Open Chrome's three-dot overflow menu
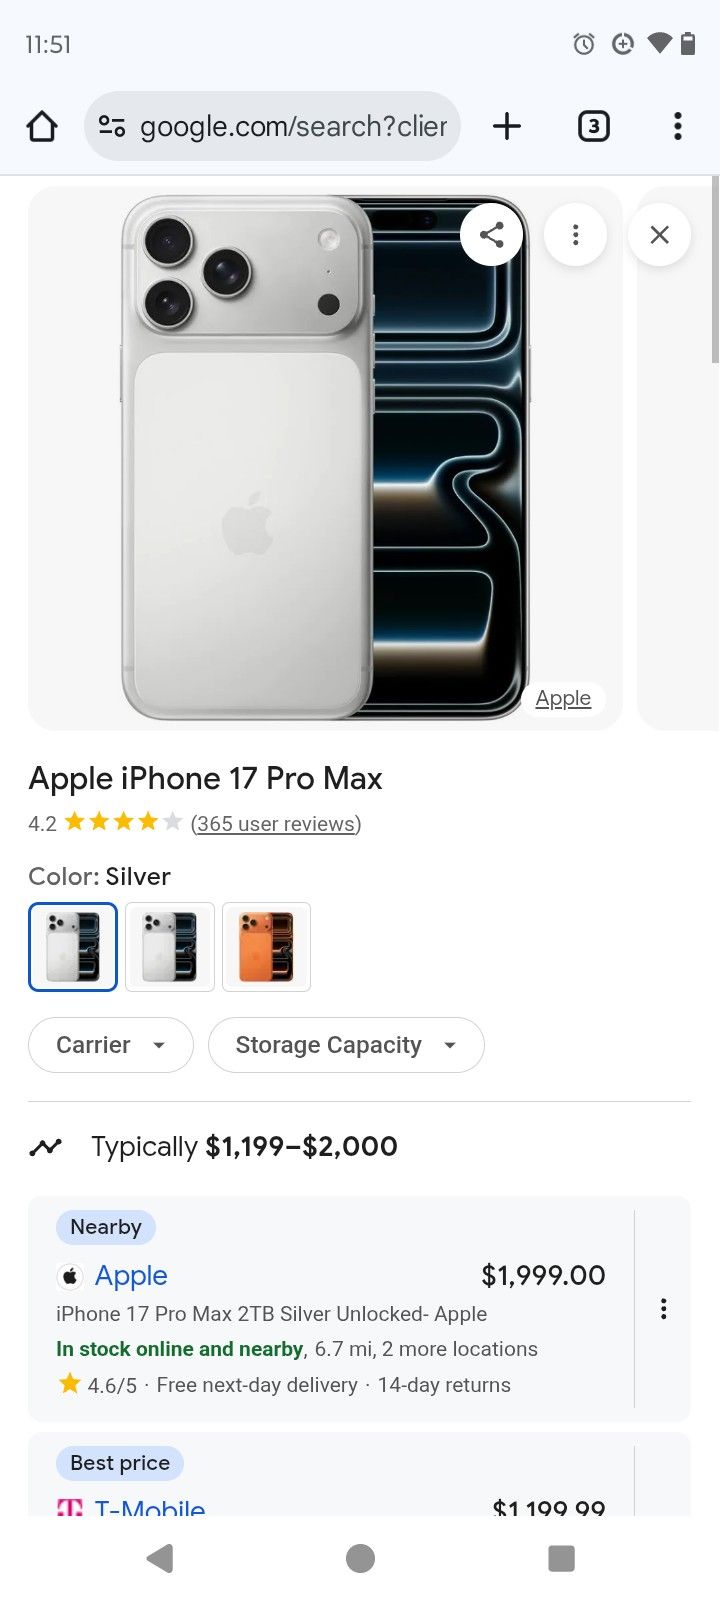 tap(678, 126)
